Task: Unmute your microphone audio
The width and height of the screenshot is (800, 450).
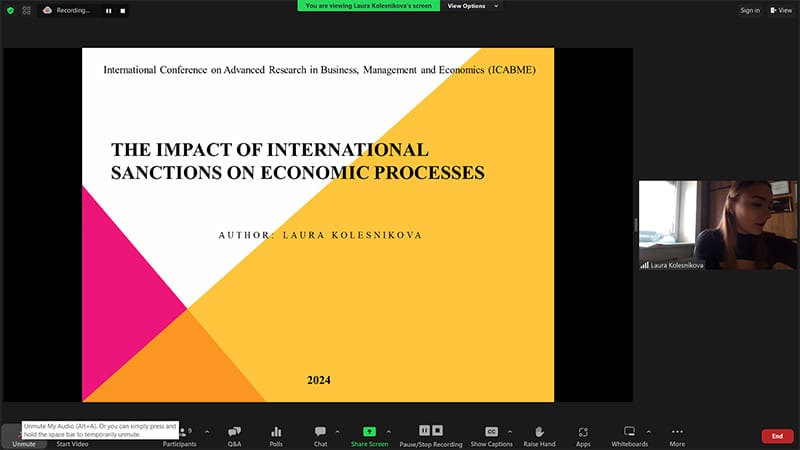Action: click(x=22, y=436)
